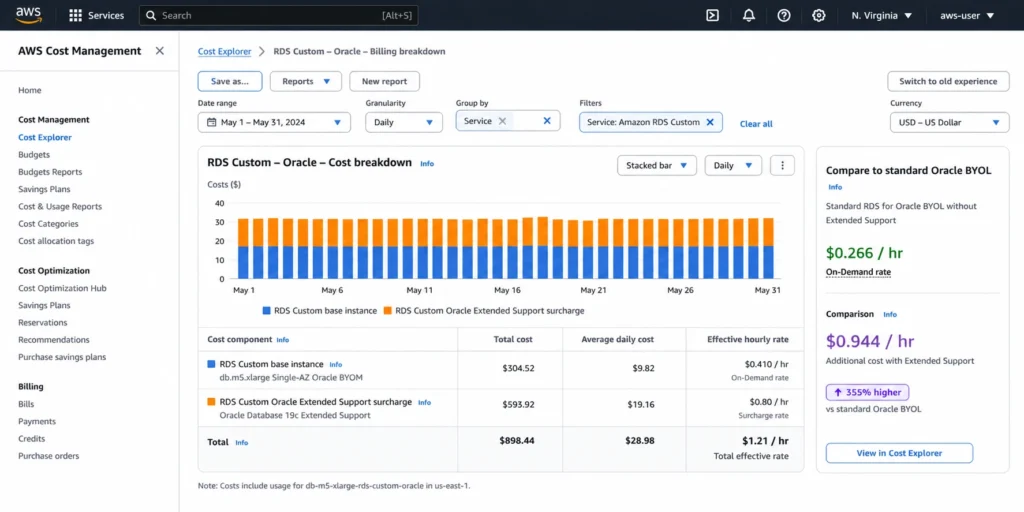Open Recommendations in the sidebar
This screenshot has height=512, width=1024.
[x=54, y=340]
